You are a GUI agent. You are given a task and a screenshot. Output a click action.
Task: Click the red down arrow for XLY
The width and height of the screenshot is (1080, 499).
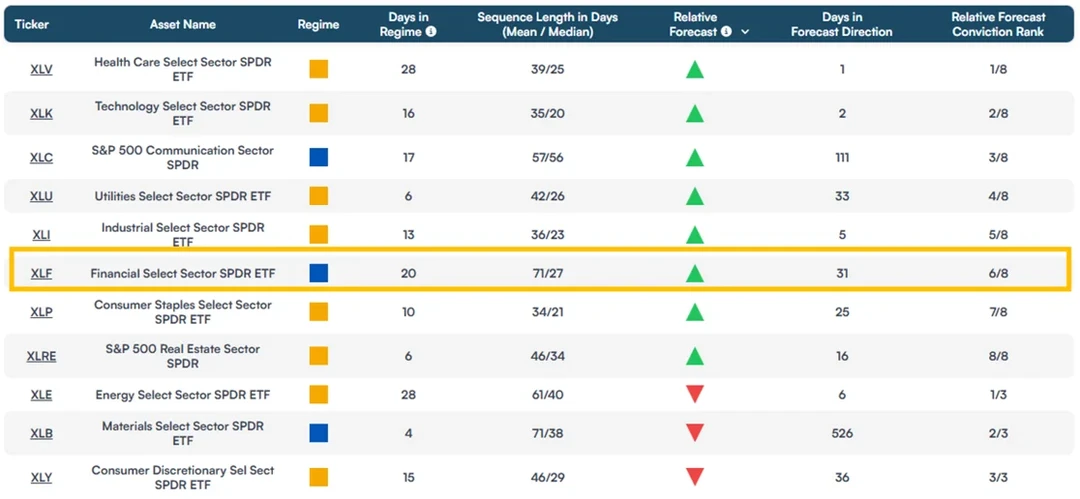pos(695,477)
